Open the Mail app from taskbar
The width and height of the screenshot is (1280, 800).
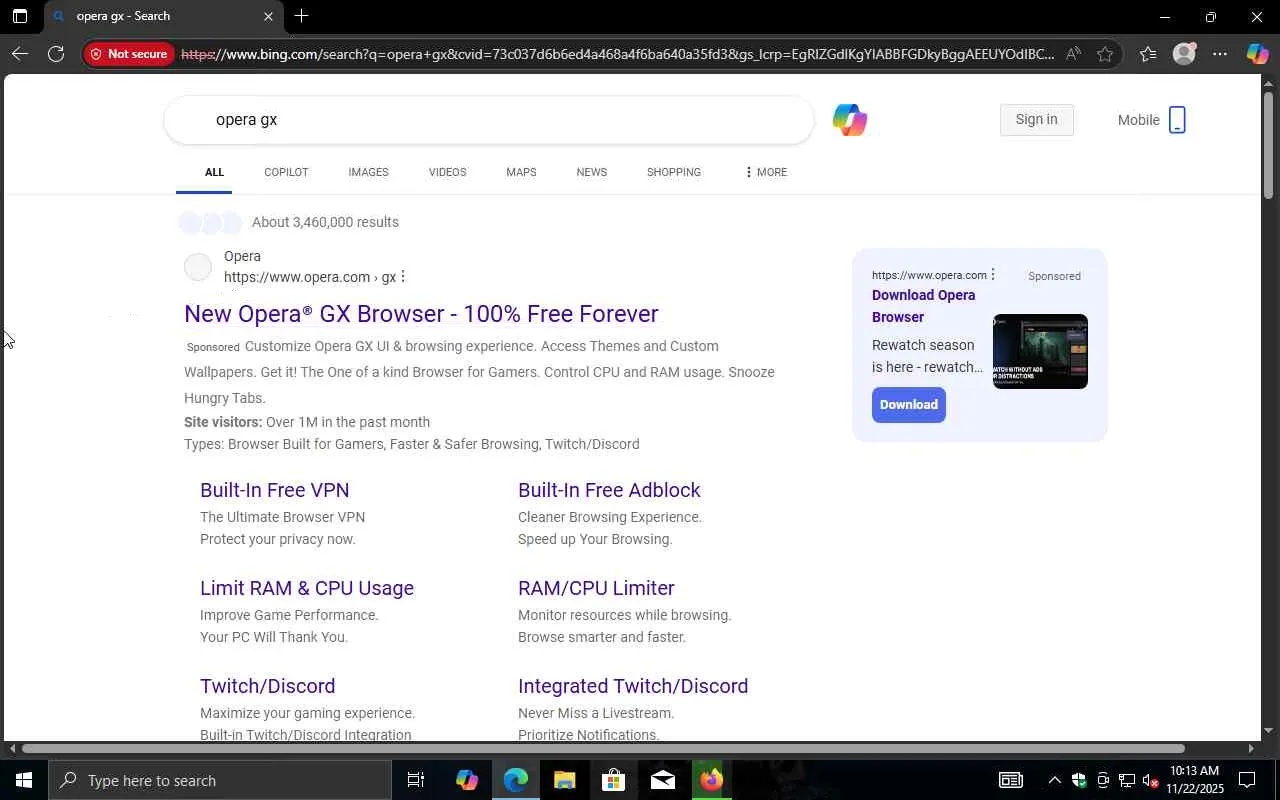pos(662,780)
